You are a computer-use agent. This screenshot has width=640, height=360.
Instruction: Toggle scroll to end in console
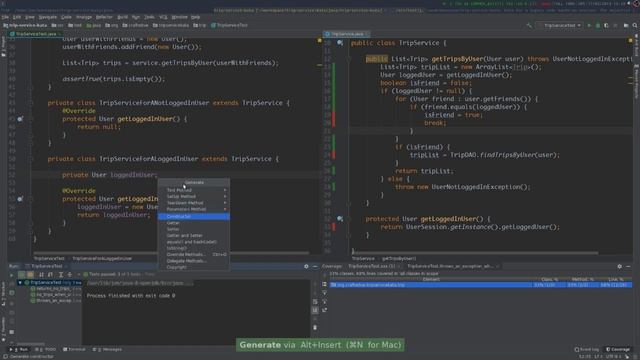tap(315, 311)
